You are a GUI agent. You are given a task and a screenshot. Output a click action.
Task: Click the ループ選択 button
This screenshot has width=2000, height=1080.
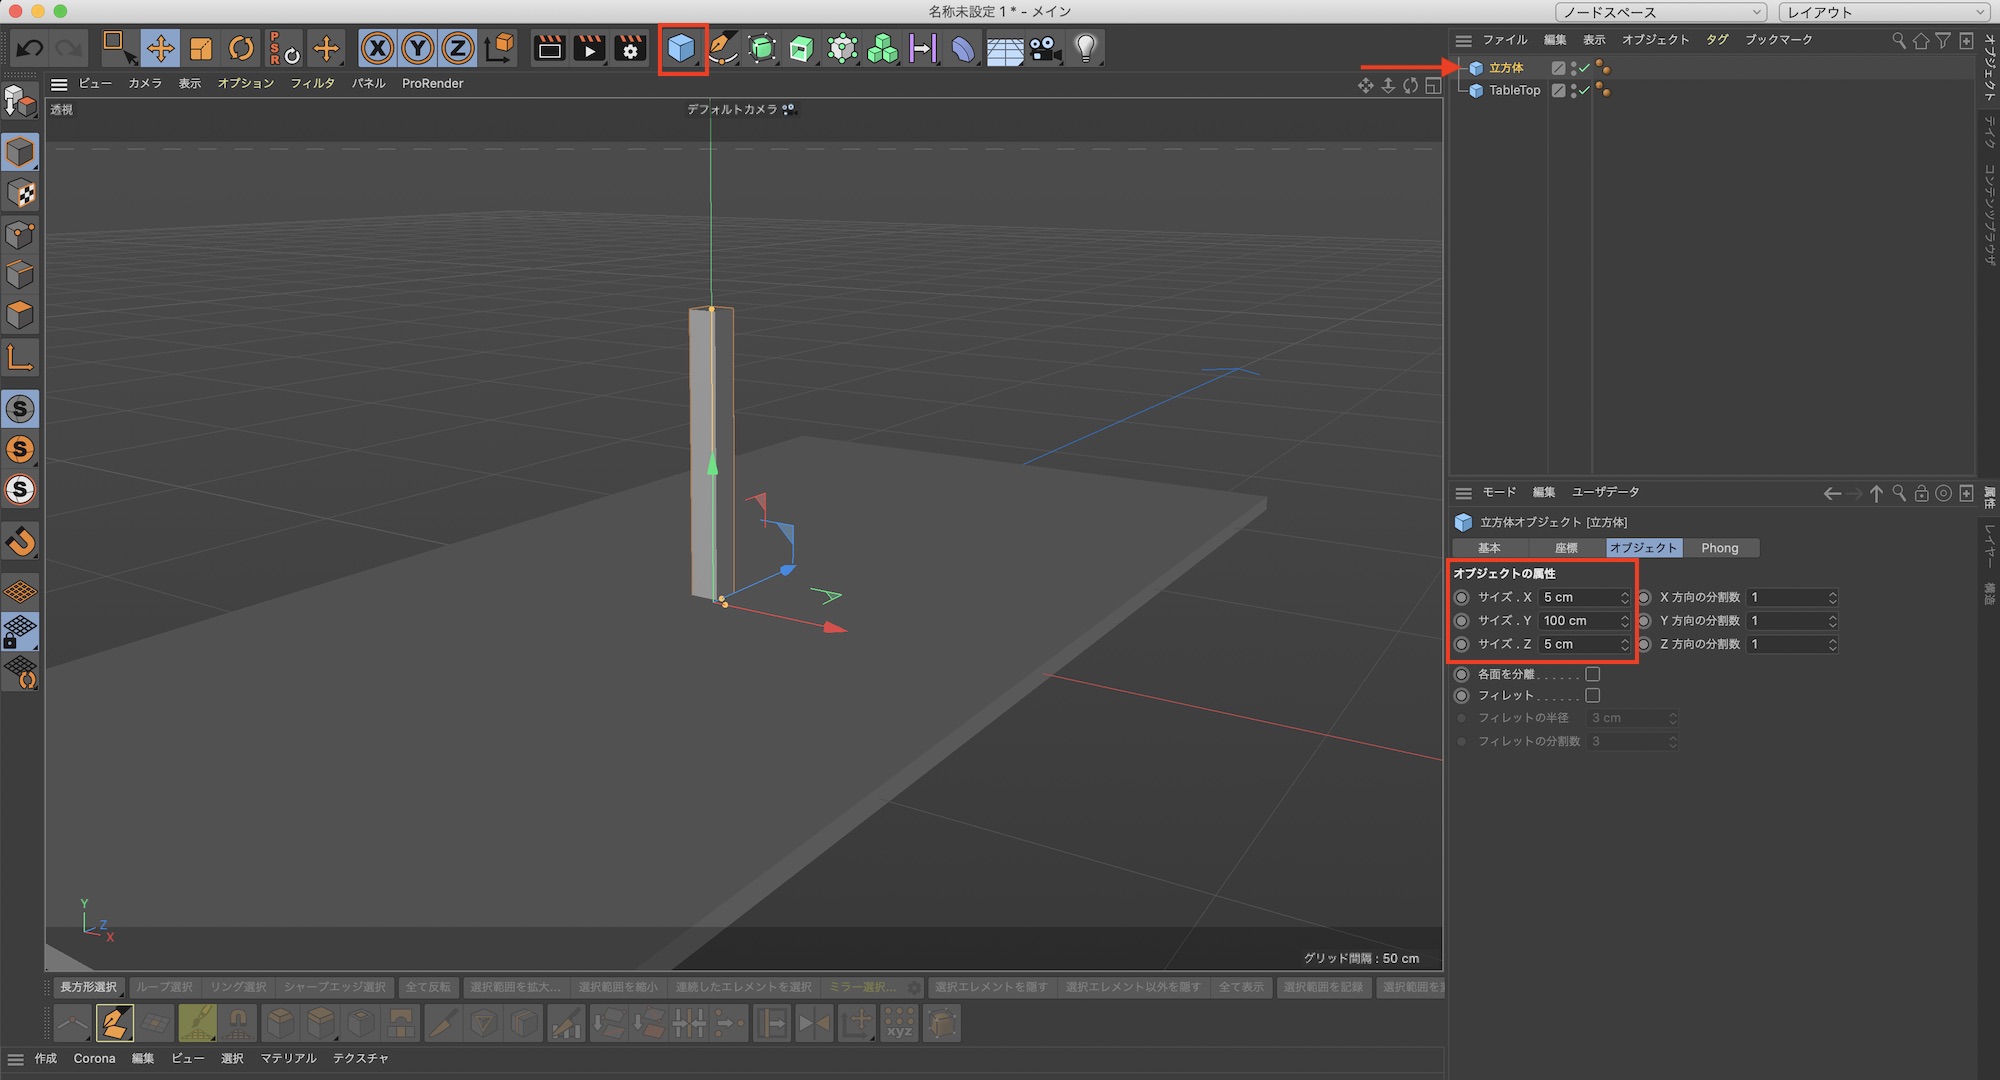pyautogui.click(x=164, y=987)
